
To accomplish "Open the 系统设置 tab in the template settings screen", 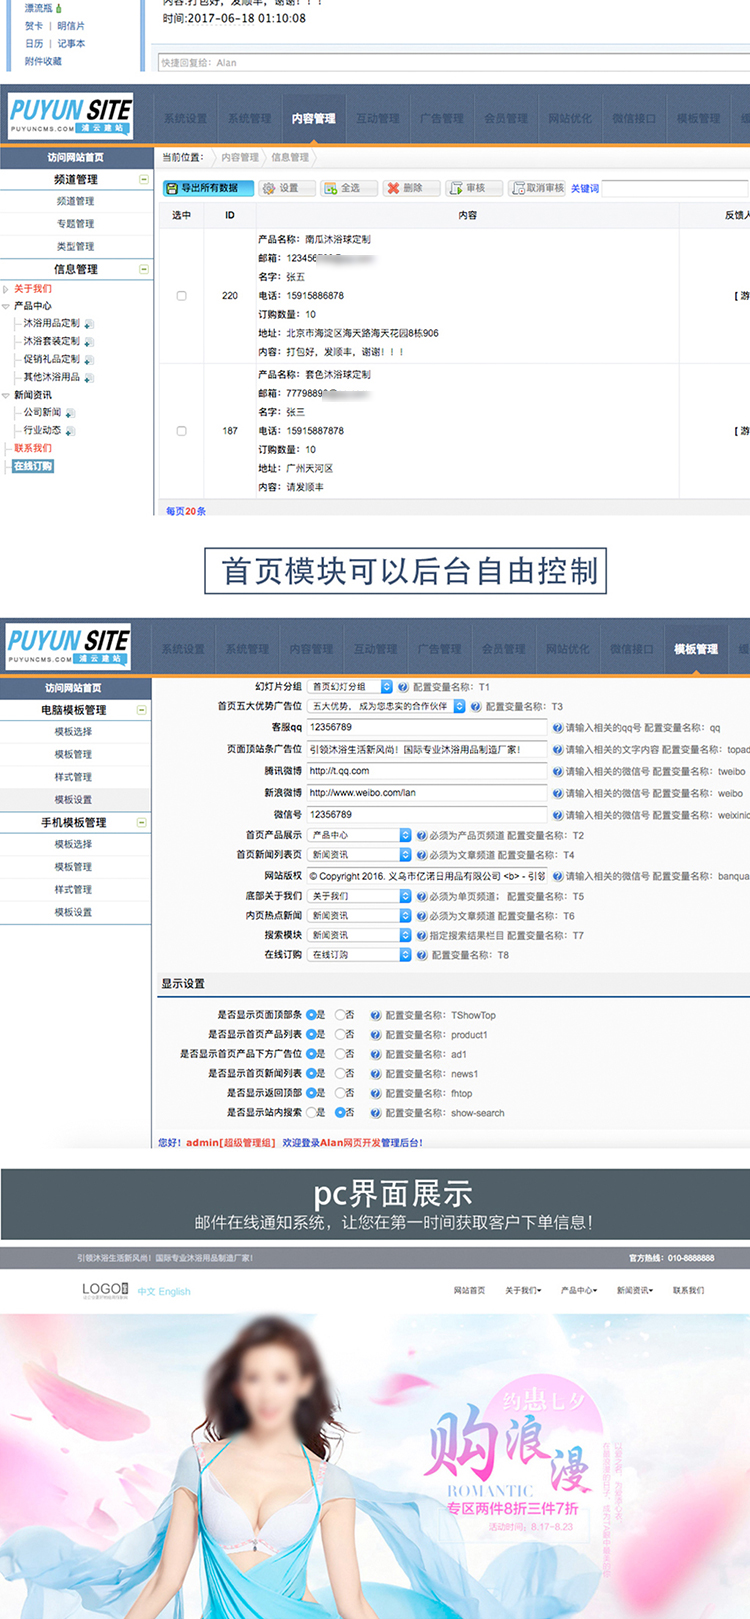I will [x=183, y=649].
